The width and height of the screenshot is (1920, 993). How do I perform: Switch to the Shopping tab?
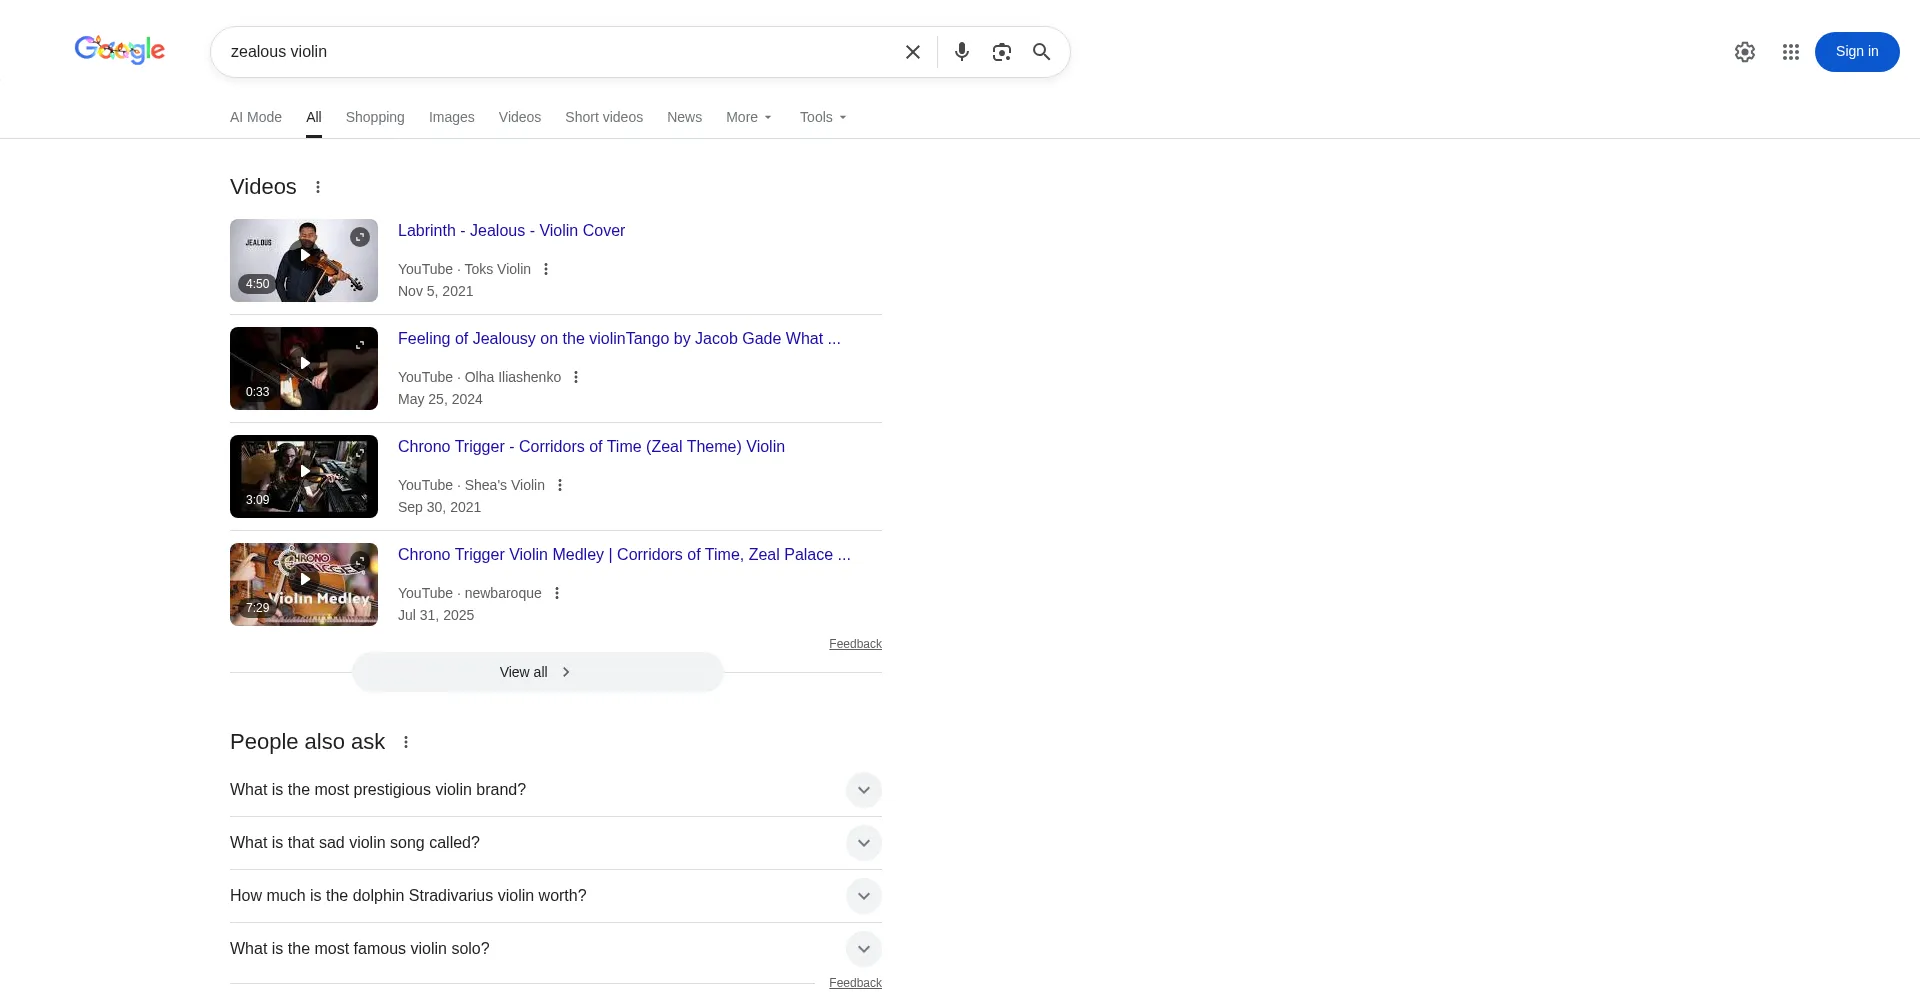(x=375, y=117)
